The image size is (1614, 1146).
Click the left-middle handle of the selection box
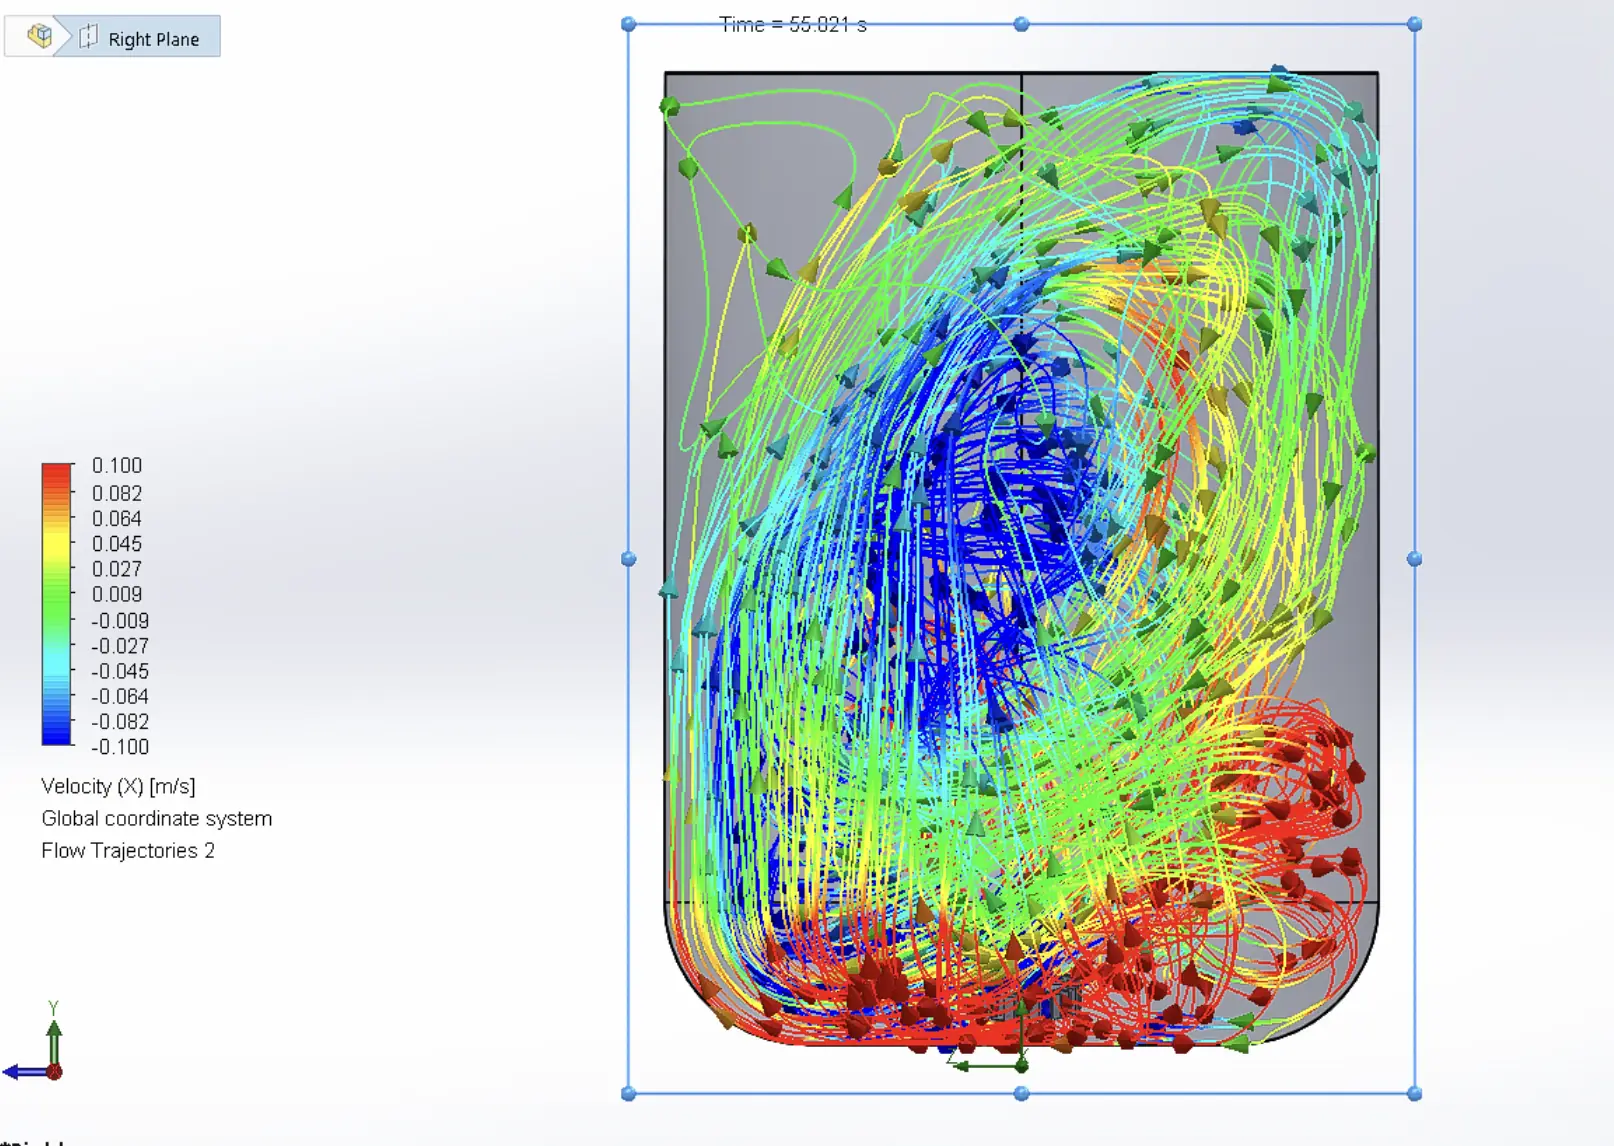629,559
